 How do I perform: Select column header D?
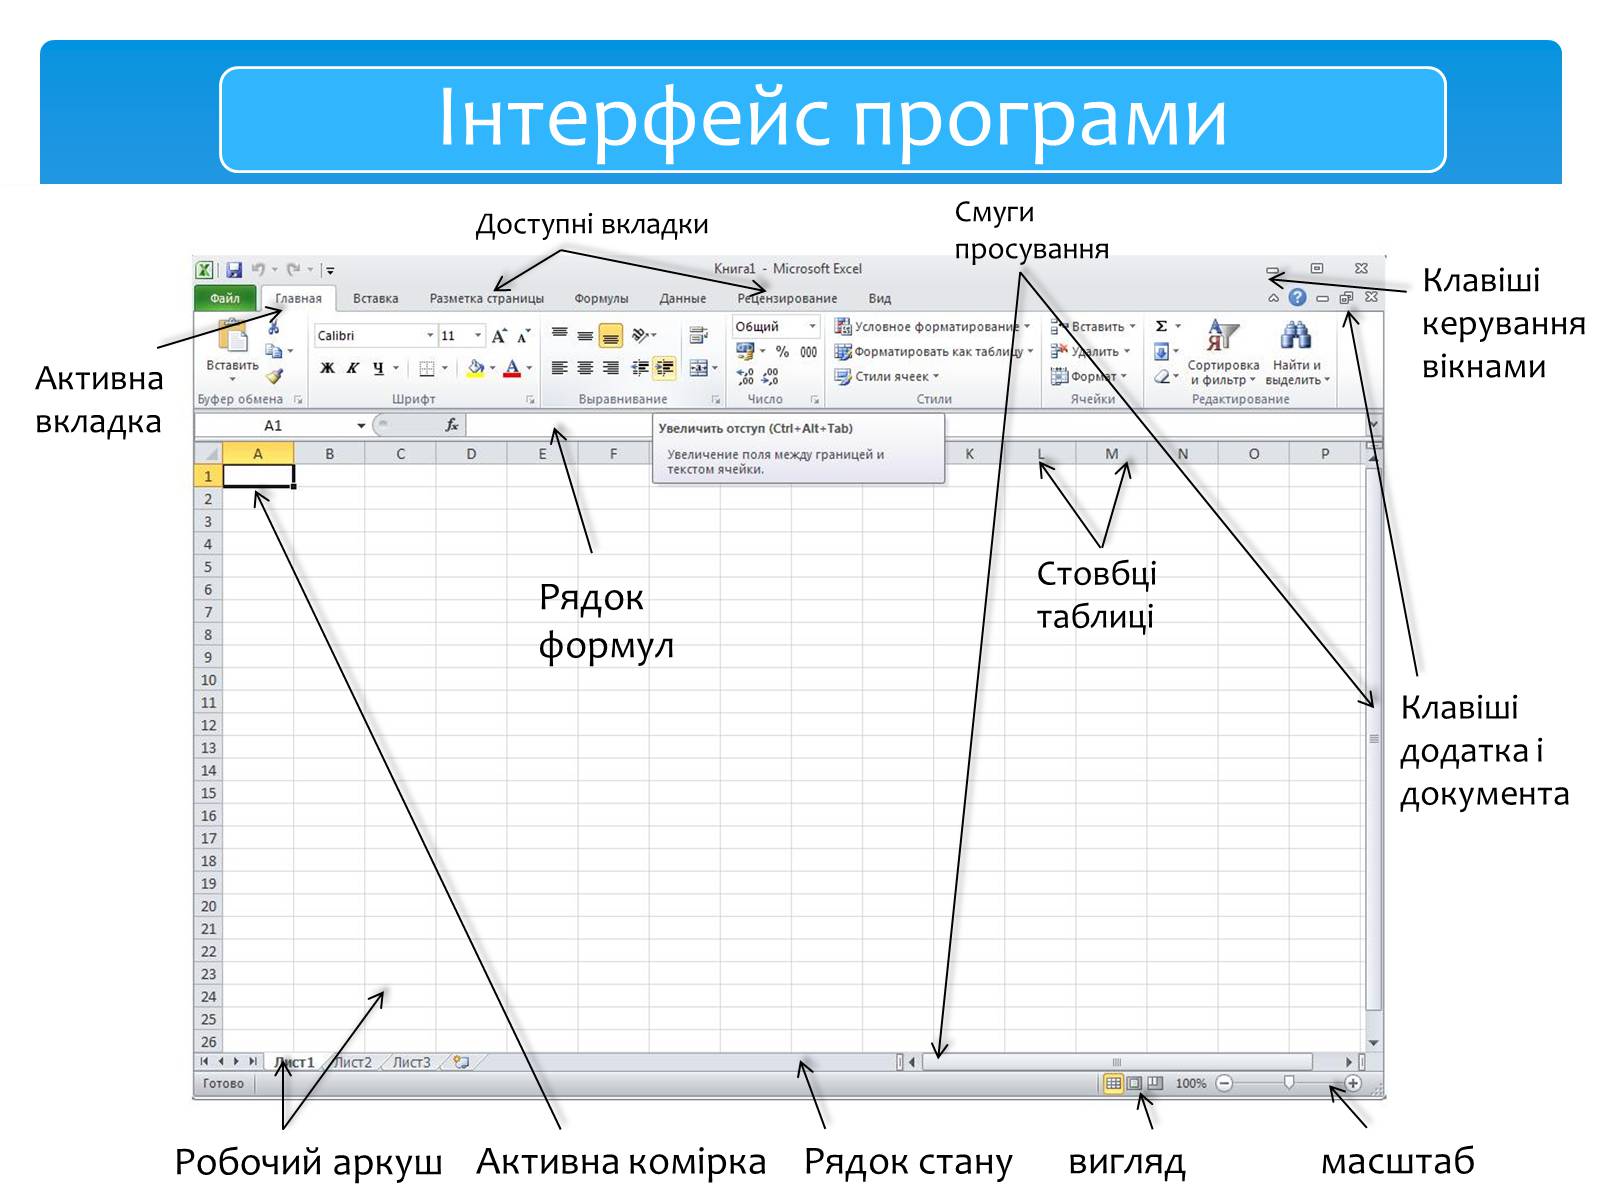point(471,454)
